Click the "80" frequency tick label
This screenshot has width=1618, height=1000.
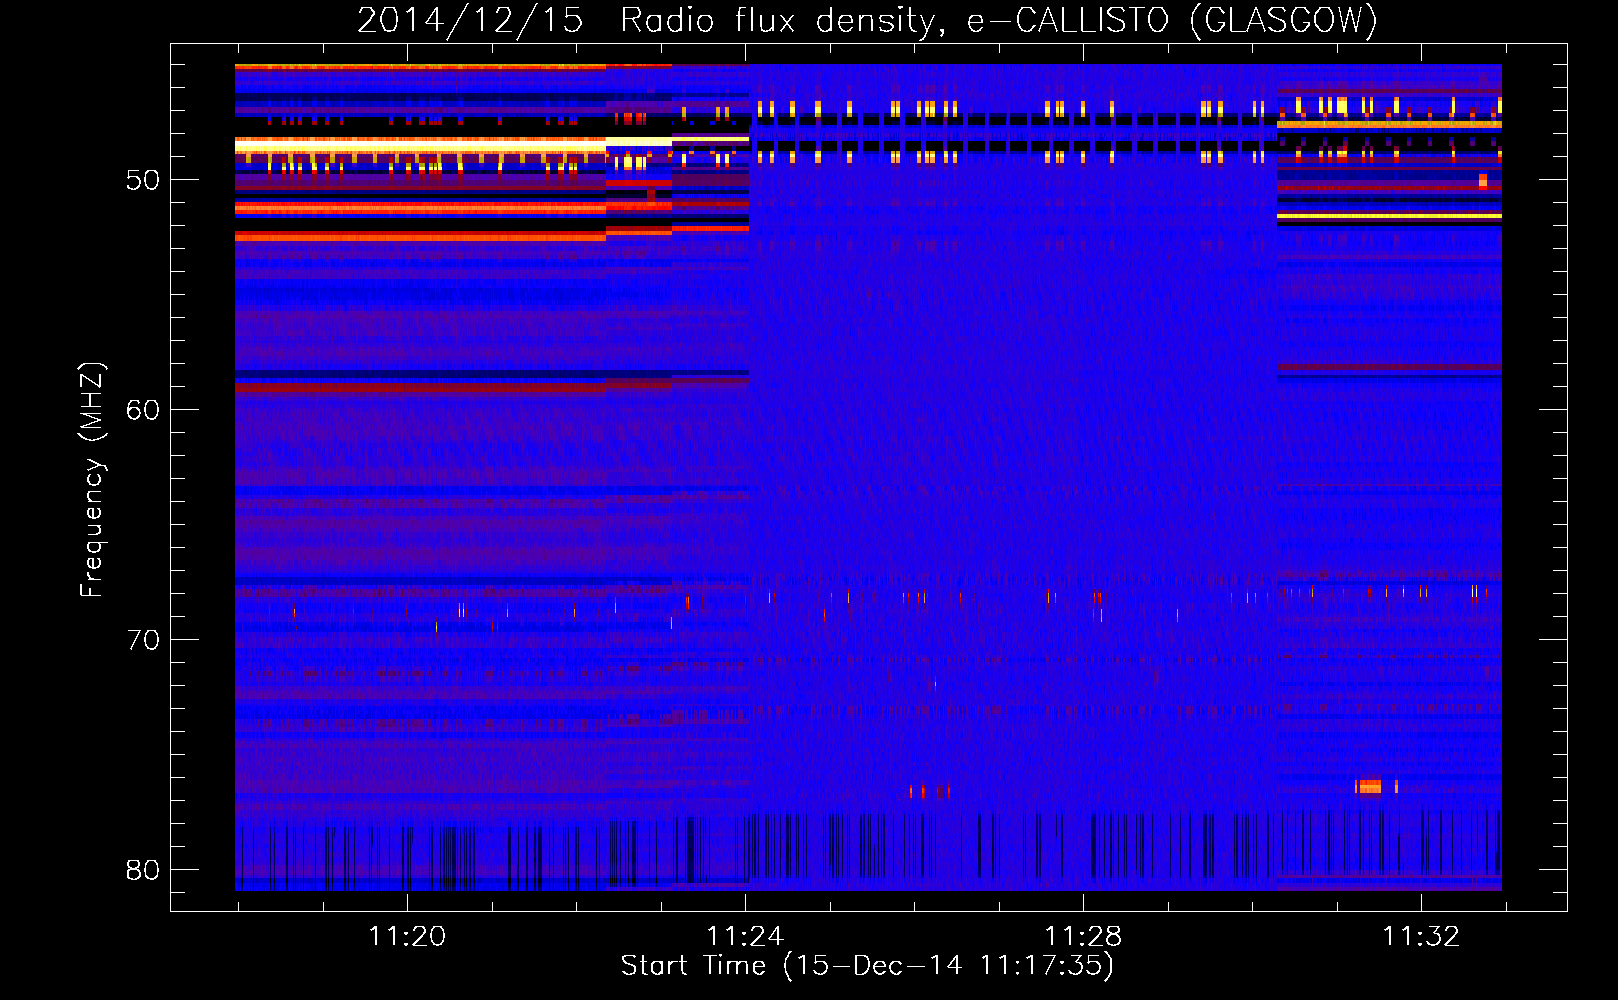143,870
